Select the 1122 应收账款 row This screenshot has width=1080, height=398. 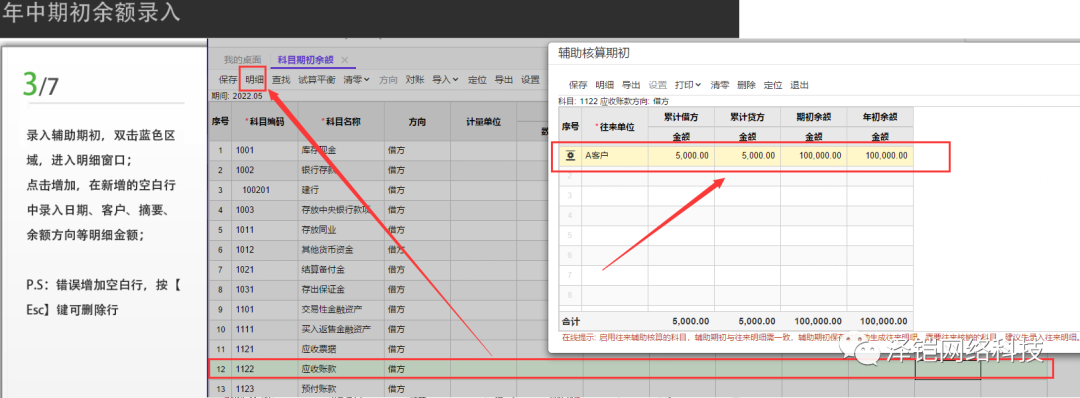[x=630, y=369]
